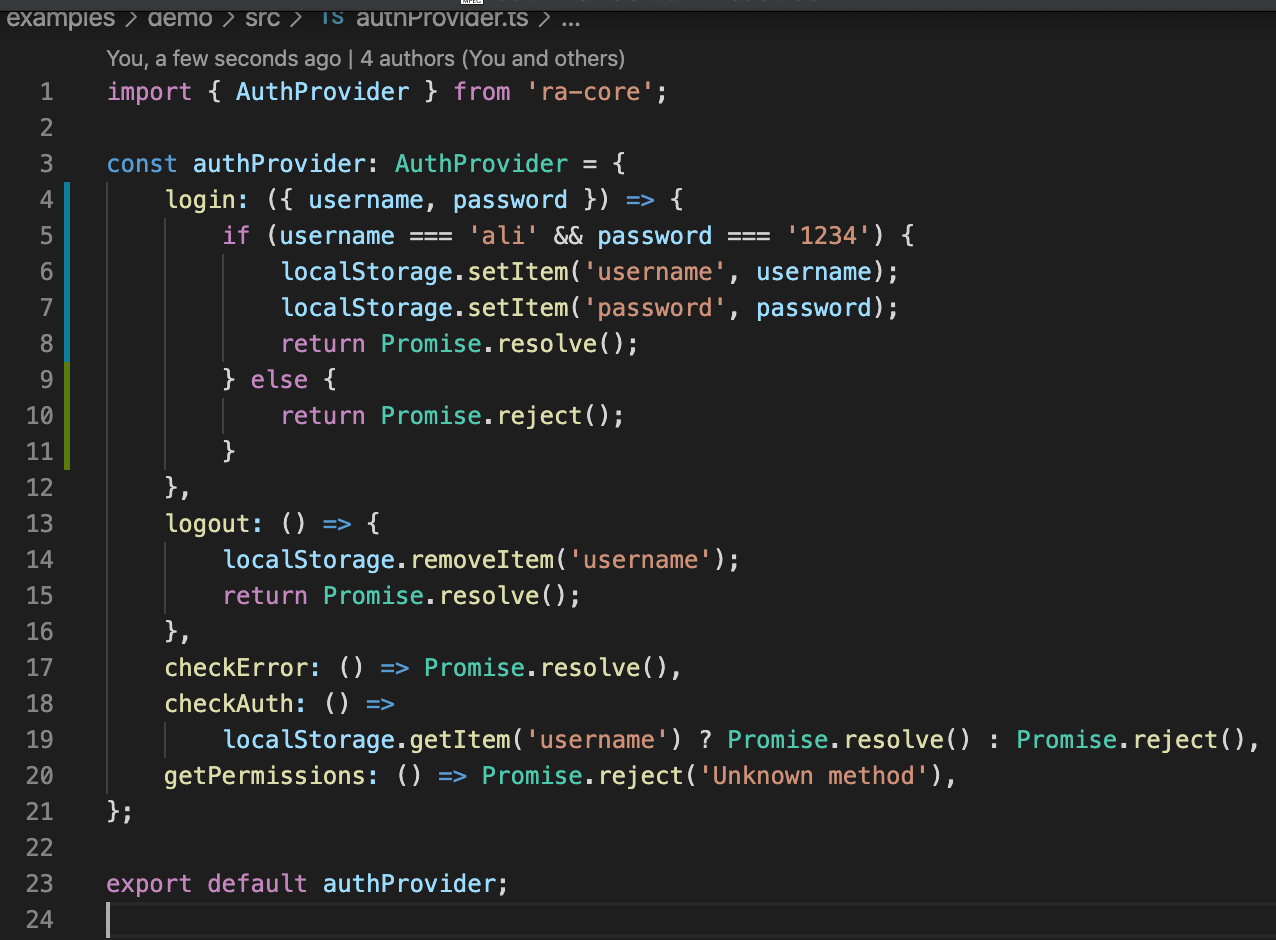Click line number 24 in the gutter
This screenshot has width=1276, height=940.
[x=40, y=920]
